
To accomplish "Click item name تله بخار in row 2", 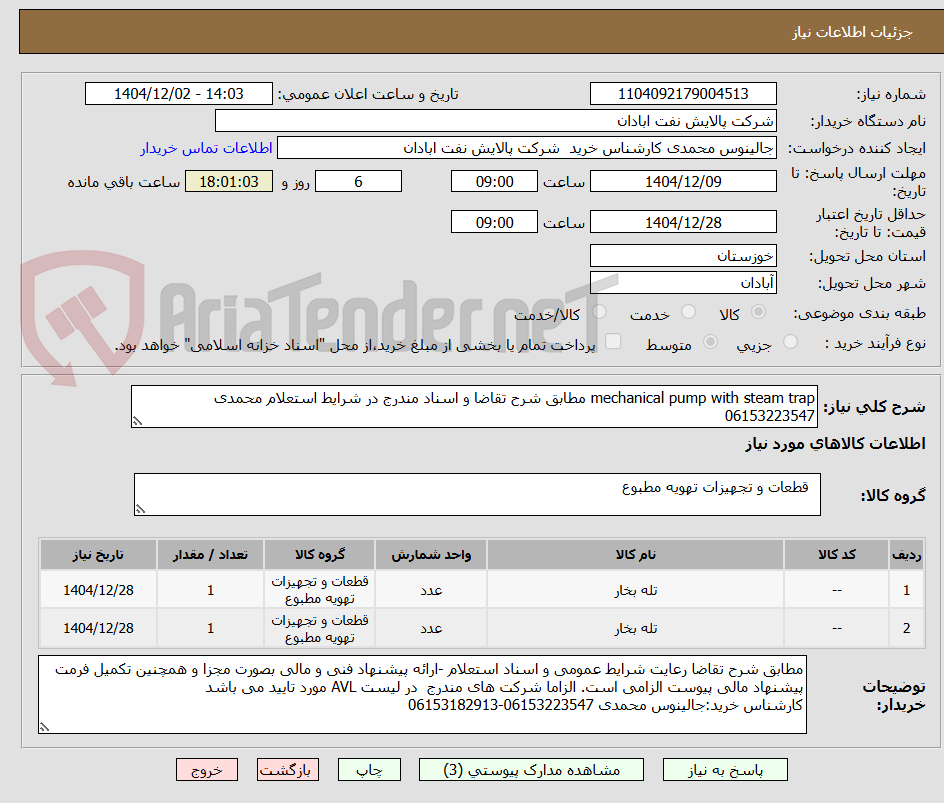I will (636, 628).
